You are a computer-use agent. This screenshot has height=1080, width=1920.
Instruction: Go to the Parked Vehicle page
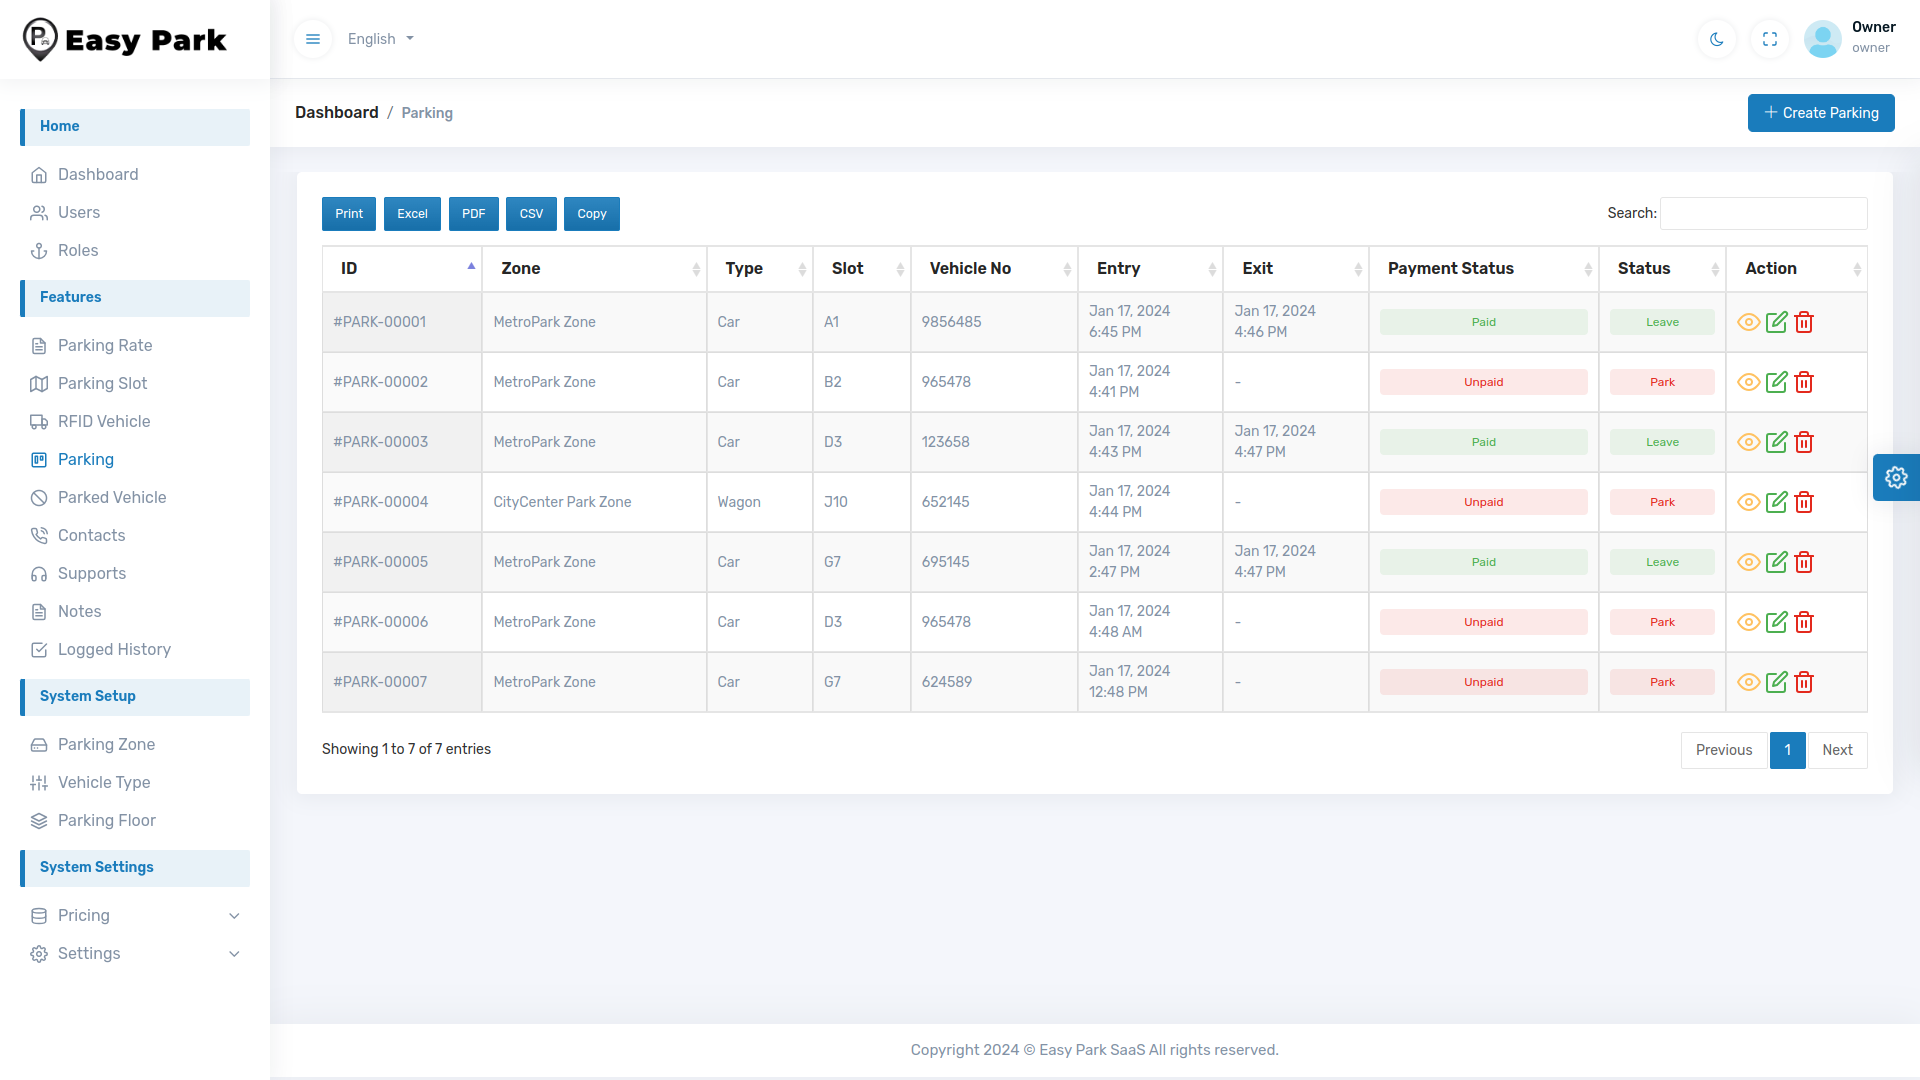(112, 497)
